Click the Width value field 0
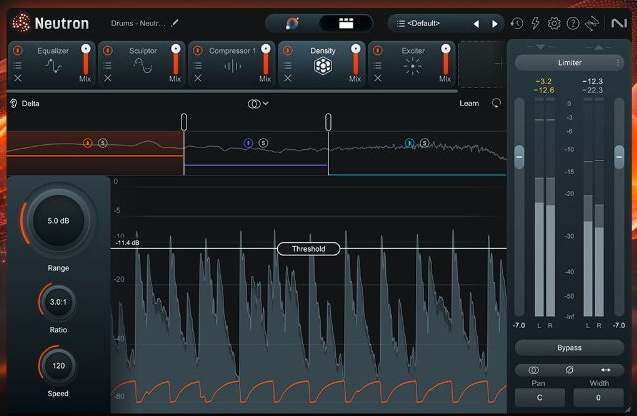The image size is (637, 416). [598, 398]
